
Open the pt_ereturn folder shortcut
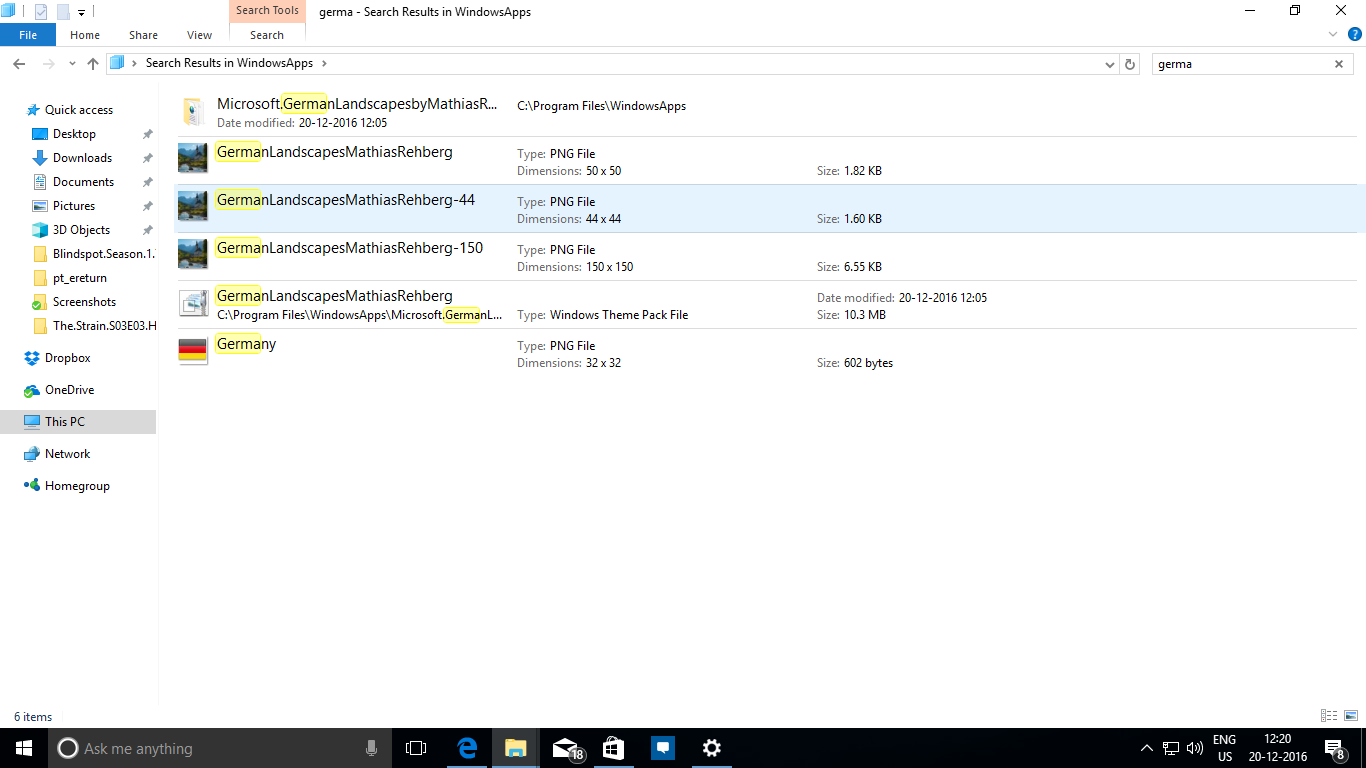click(x=80, y=278)
